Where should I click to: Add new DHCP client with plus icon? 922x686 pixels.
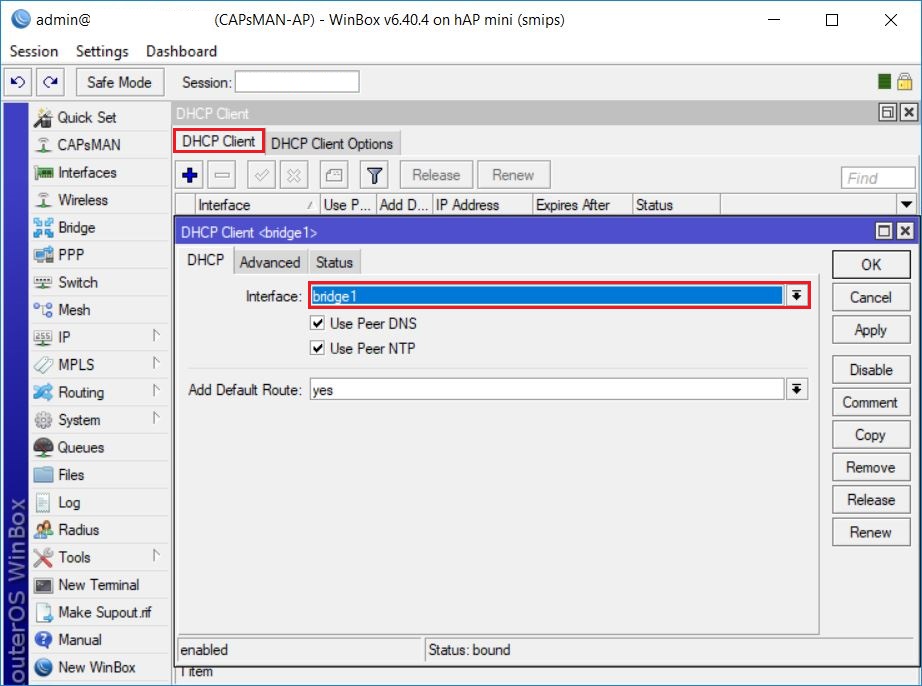click(x=190, y=175)
